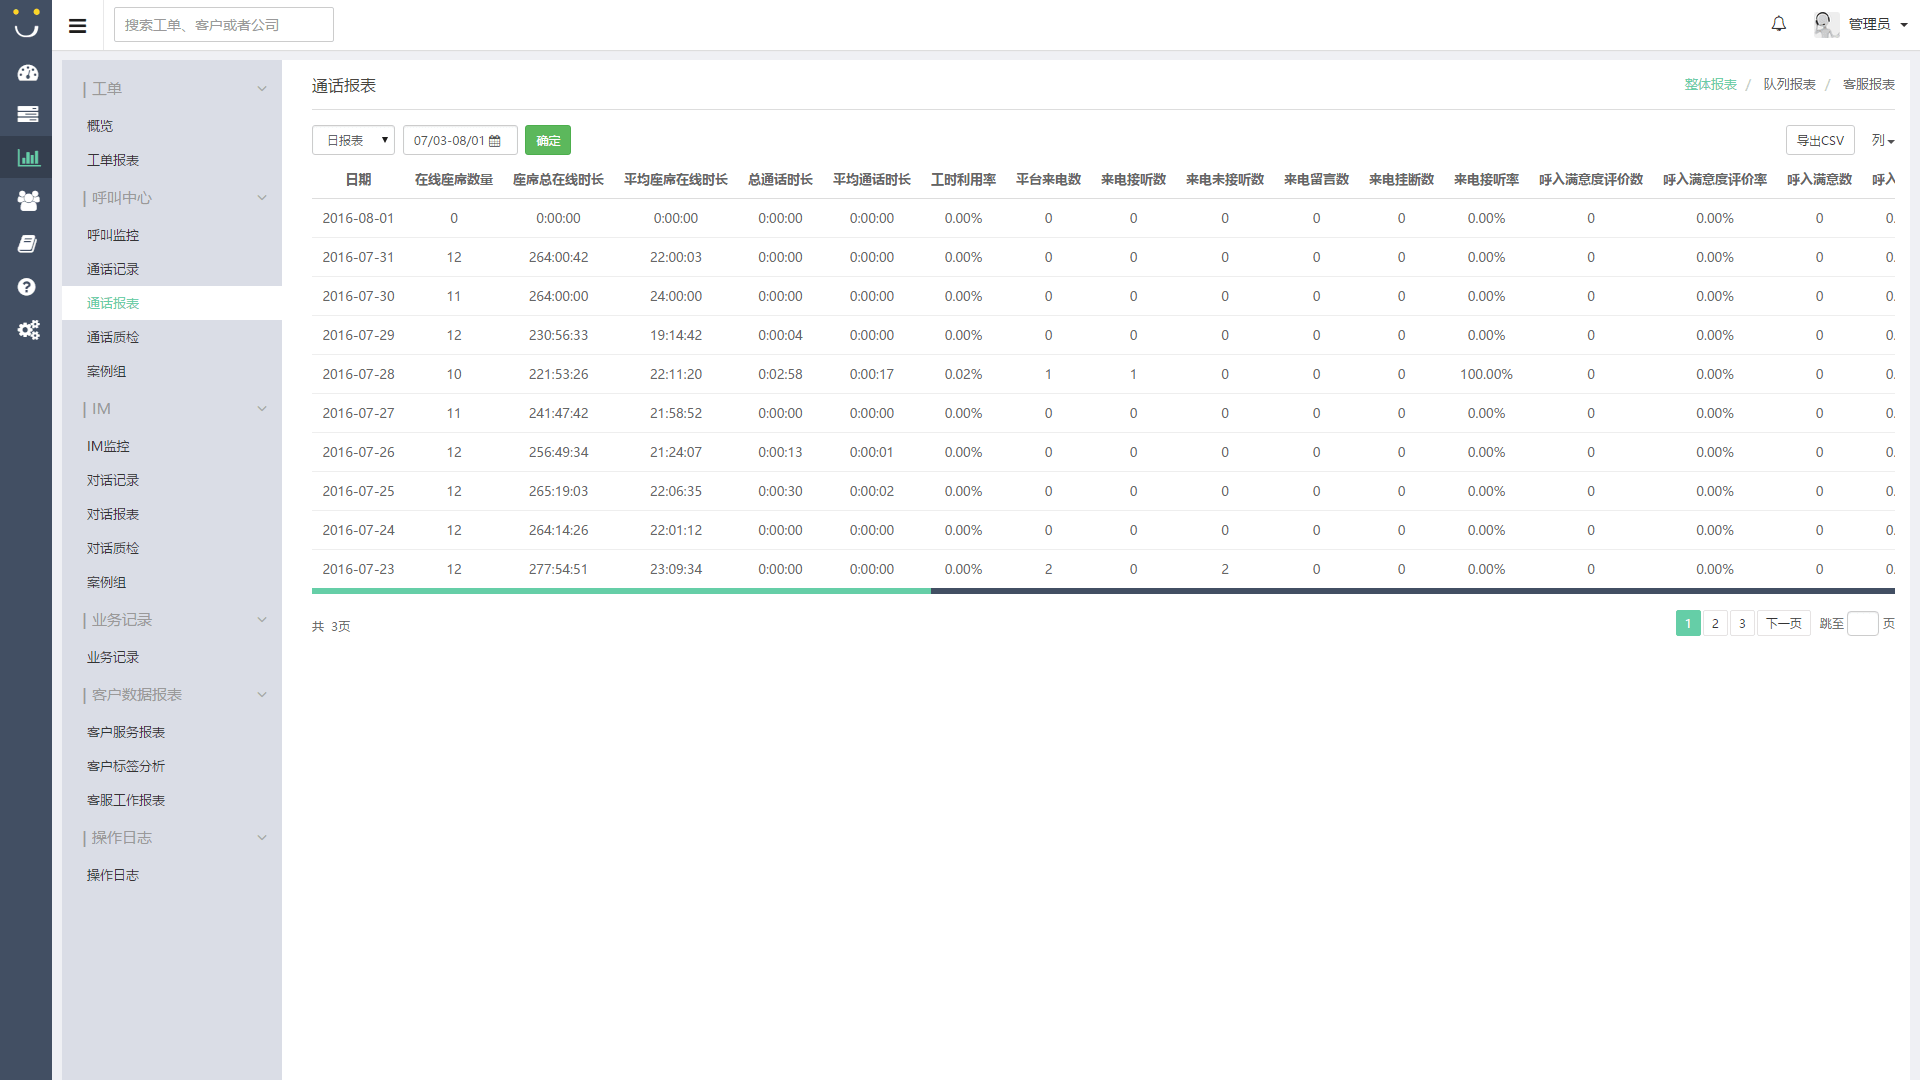This screenshot has width=1920, height=1080.
Task: Switch to 队列报表 tab
Action: (1789, 84)
